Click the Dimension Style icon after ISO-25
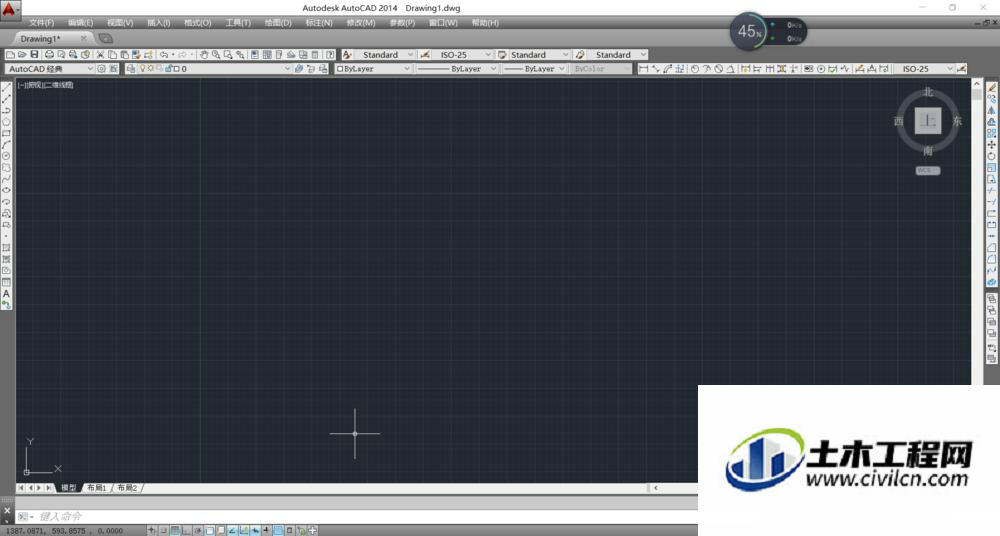This screenshot has width=1000, height=536. (x=962, y=69)
